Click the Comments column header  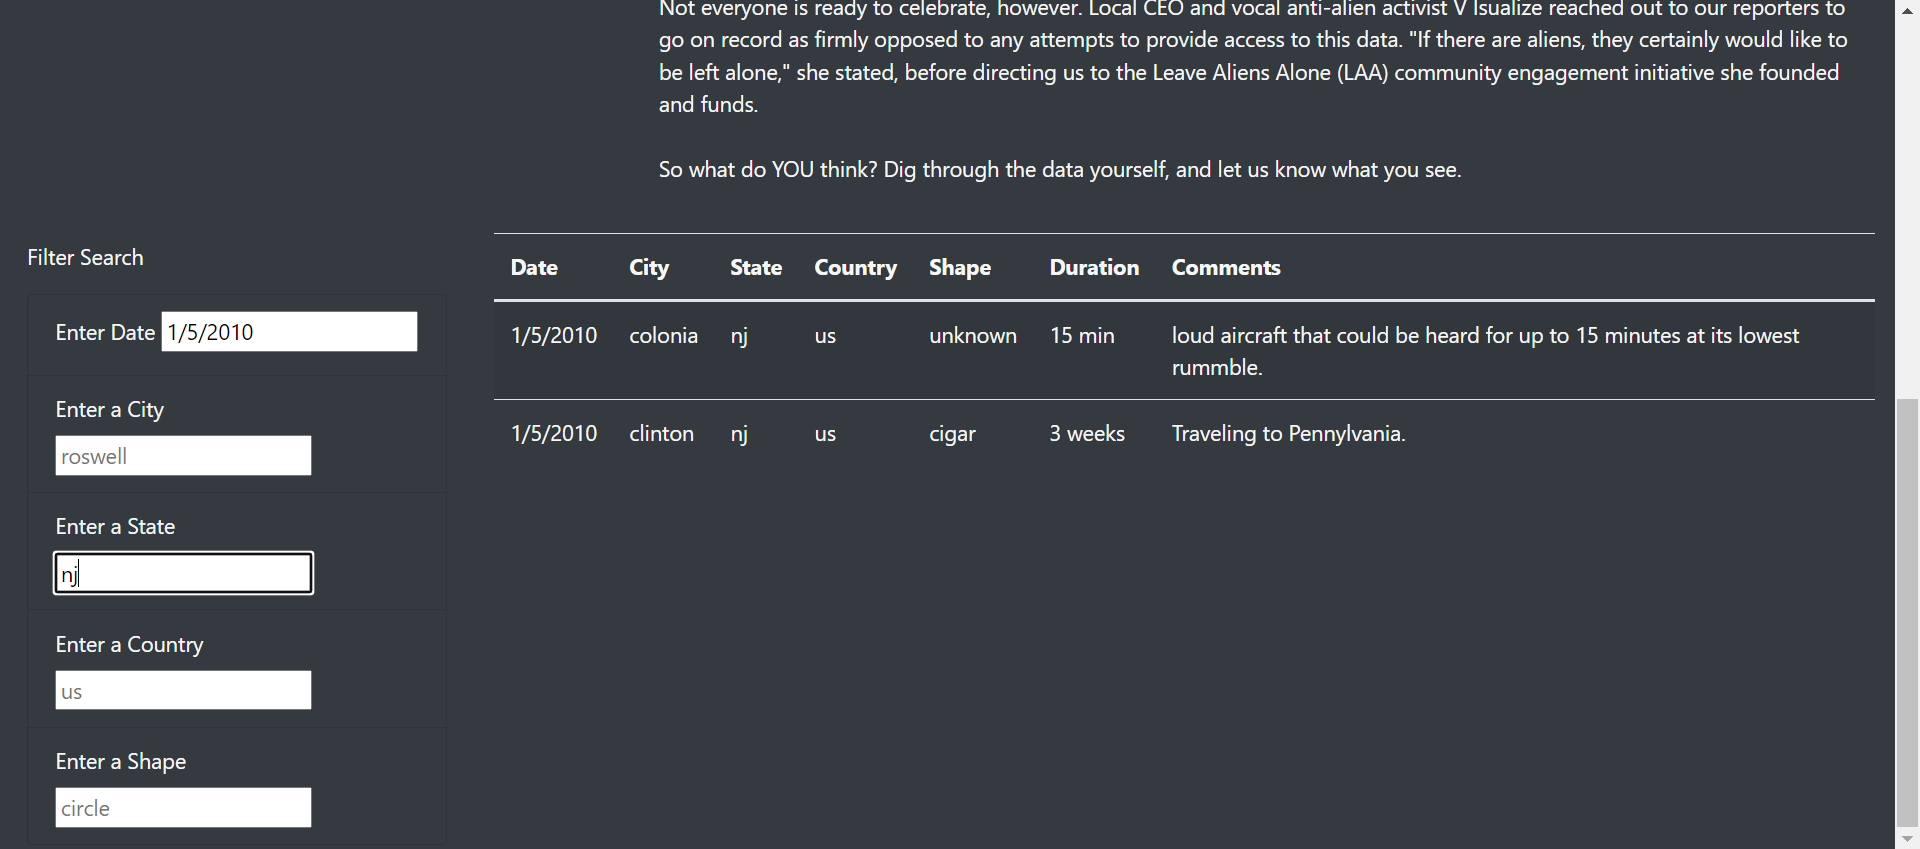click(1225, 267)
